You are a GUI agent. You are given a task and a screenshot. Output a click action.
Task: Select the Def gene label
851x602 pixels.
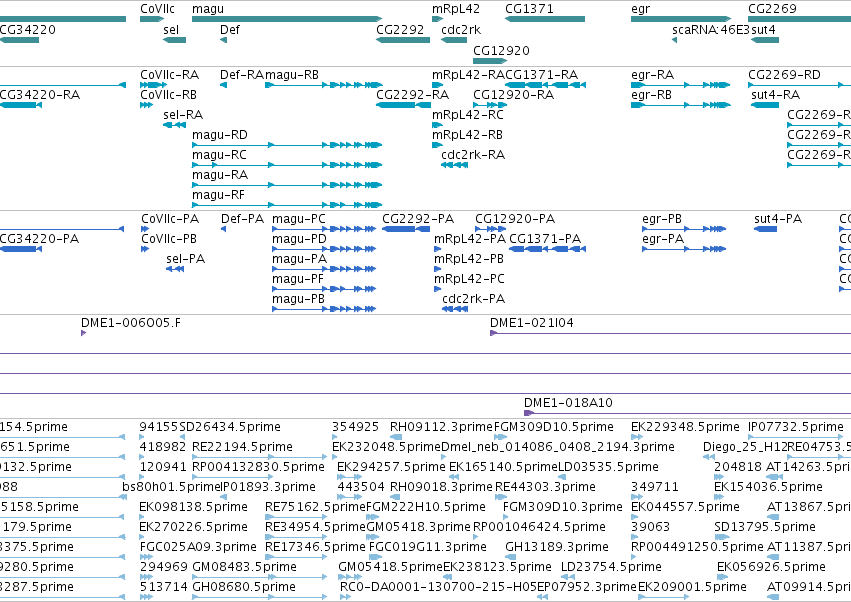(230, 29)
